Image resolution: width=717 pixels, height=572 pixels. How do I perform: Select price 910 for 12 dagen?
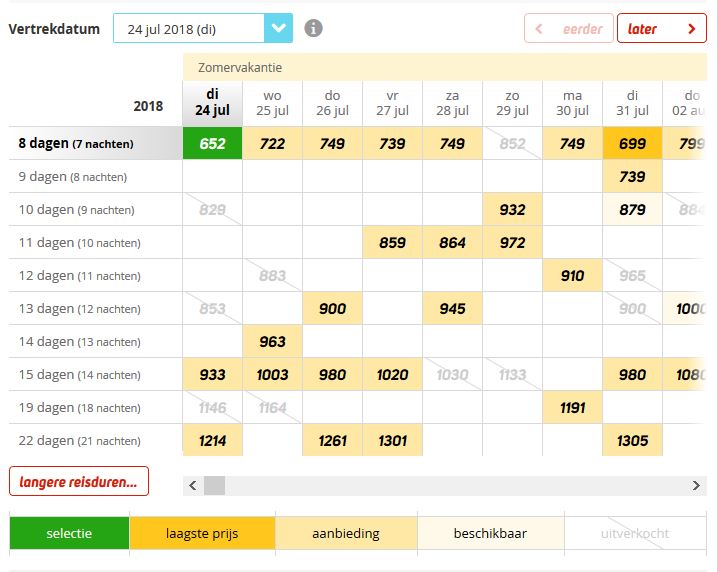[573, 275]
